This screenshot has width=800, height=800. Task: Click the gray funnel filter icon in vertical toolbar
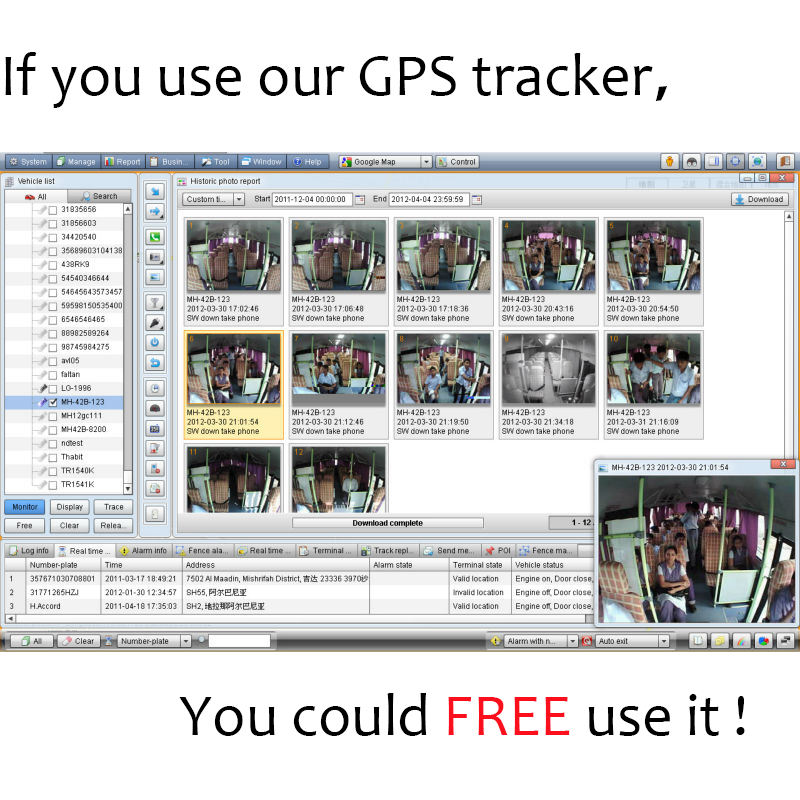pyautogui.click(x=155, y=303)
